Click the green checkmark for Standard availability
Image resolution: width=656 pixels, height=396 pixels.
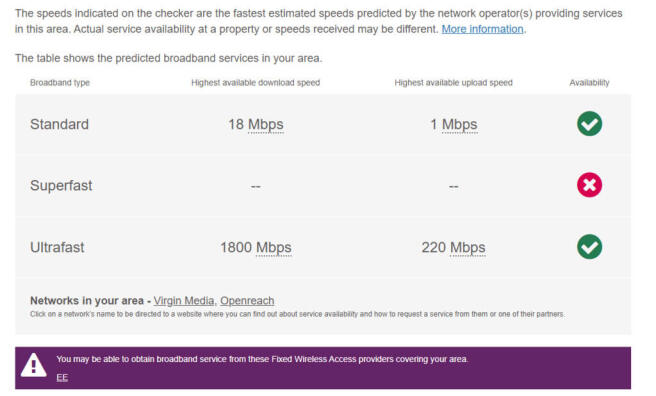click(x=589, y=124)
